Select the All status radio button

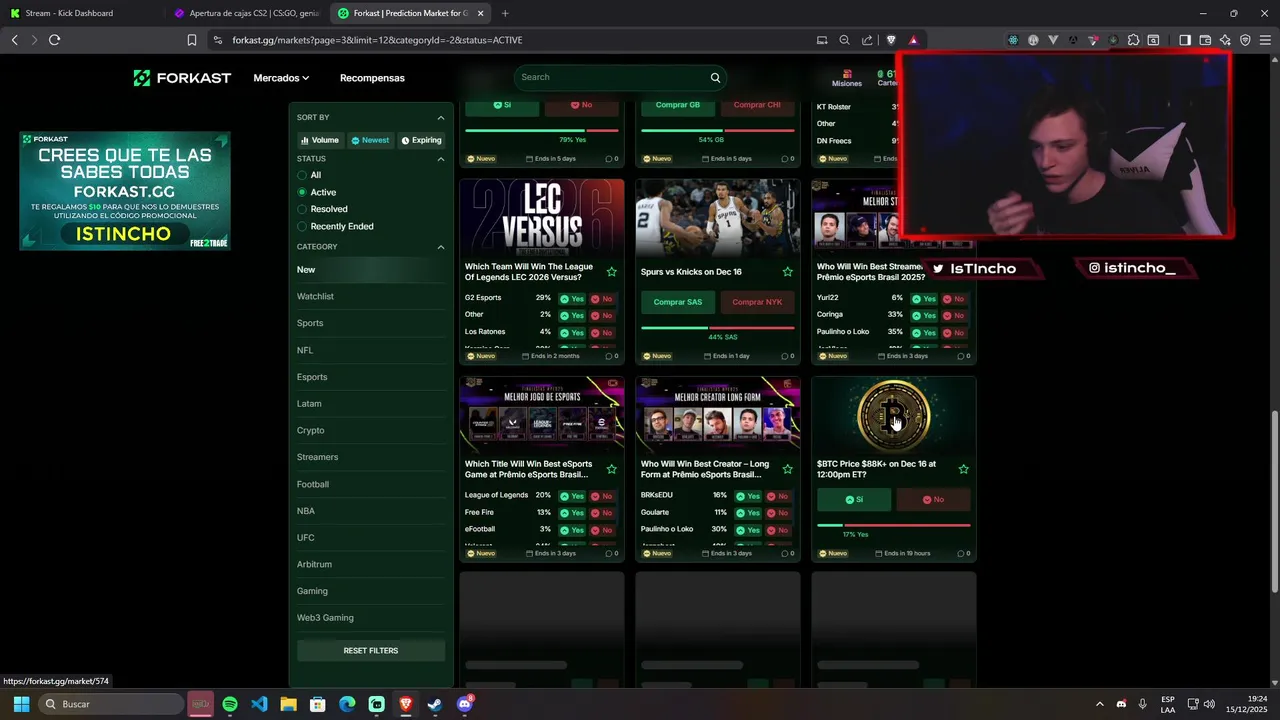pyautogui.click(x=302, y=175)
